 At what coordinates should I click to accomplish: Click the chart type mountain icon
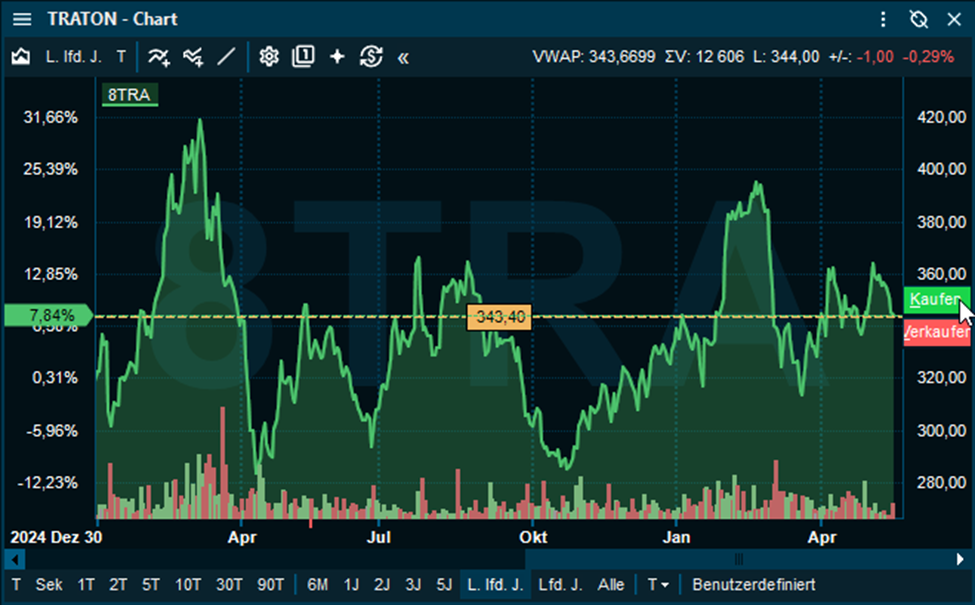point(21,57)
